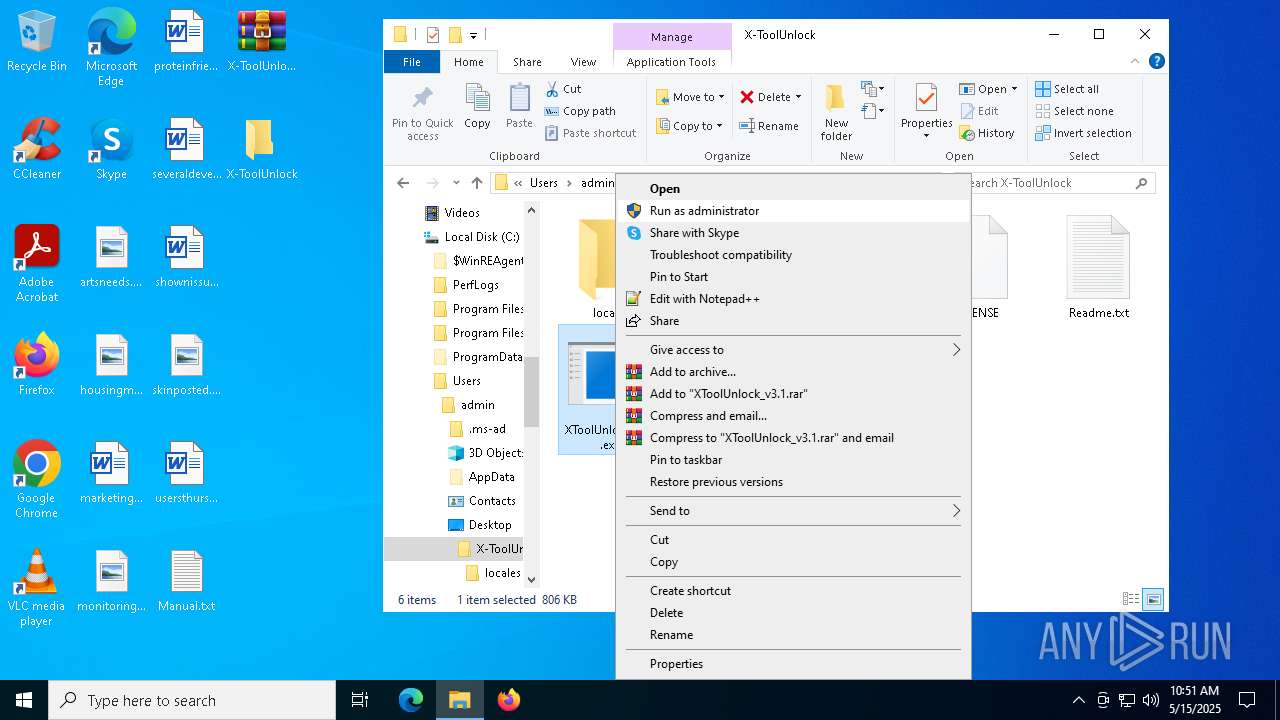The height and width of the screenshot is (720, 1280).
Task: Open recent locations dropdown arrow
Action: 456,183
